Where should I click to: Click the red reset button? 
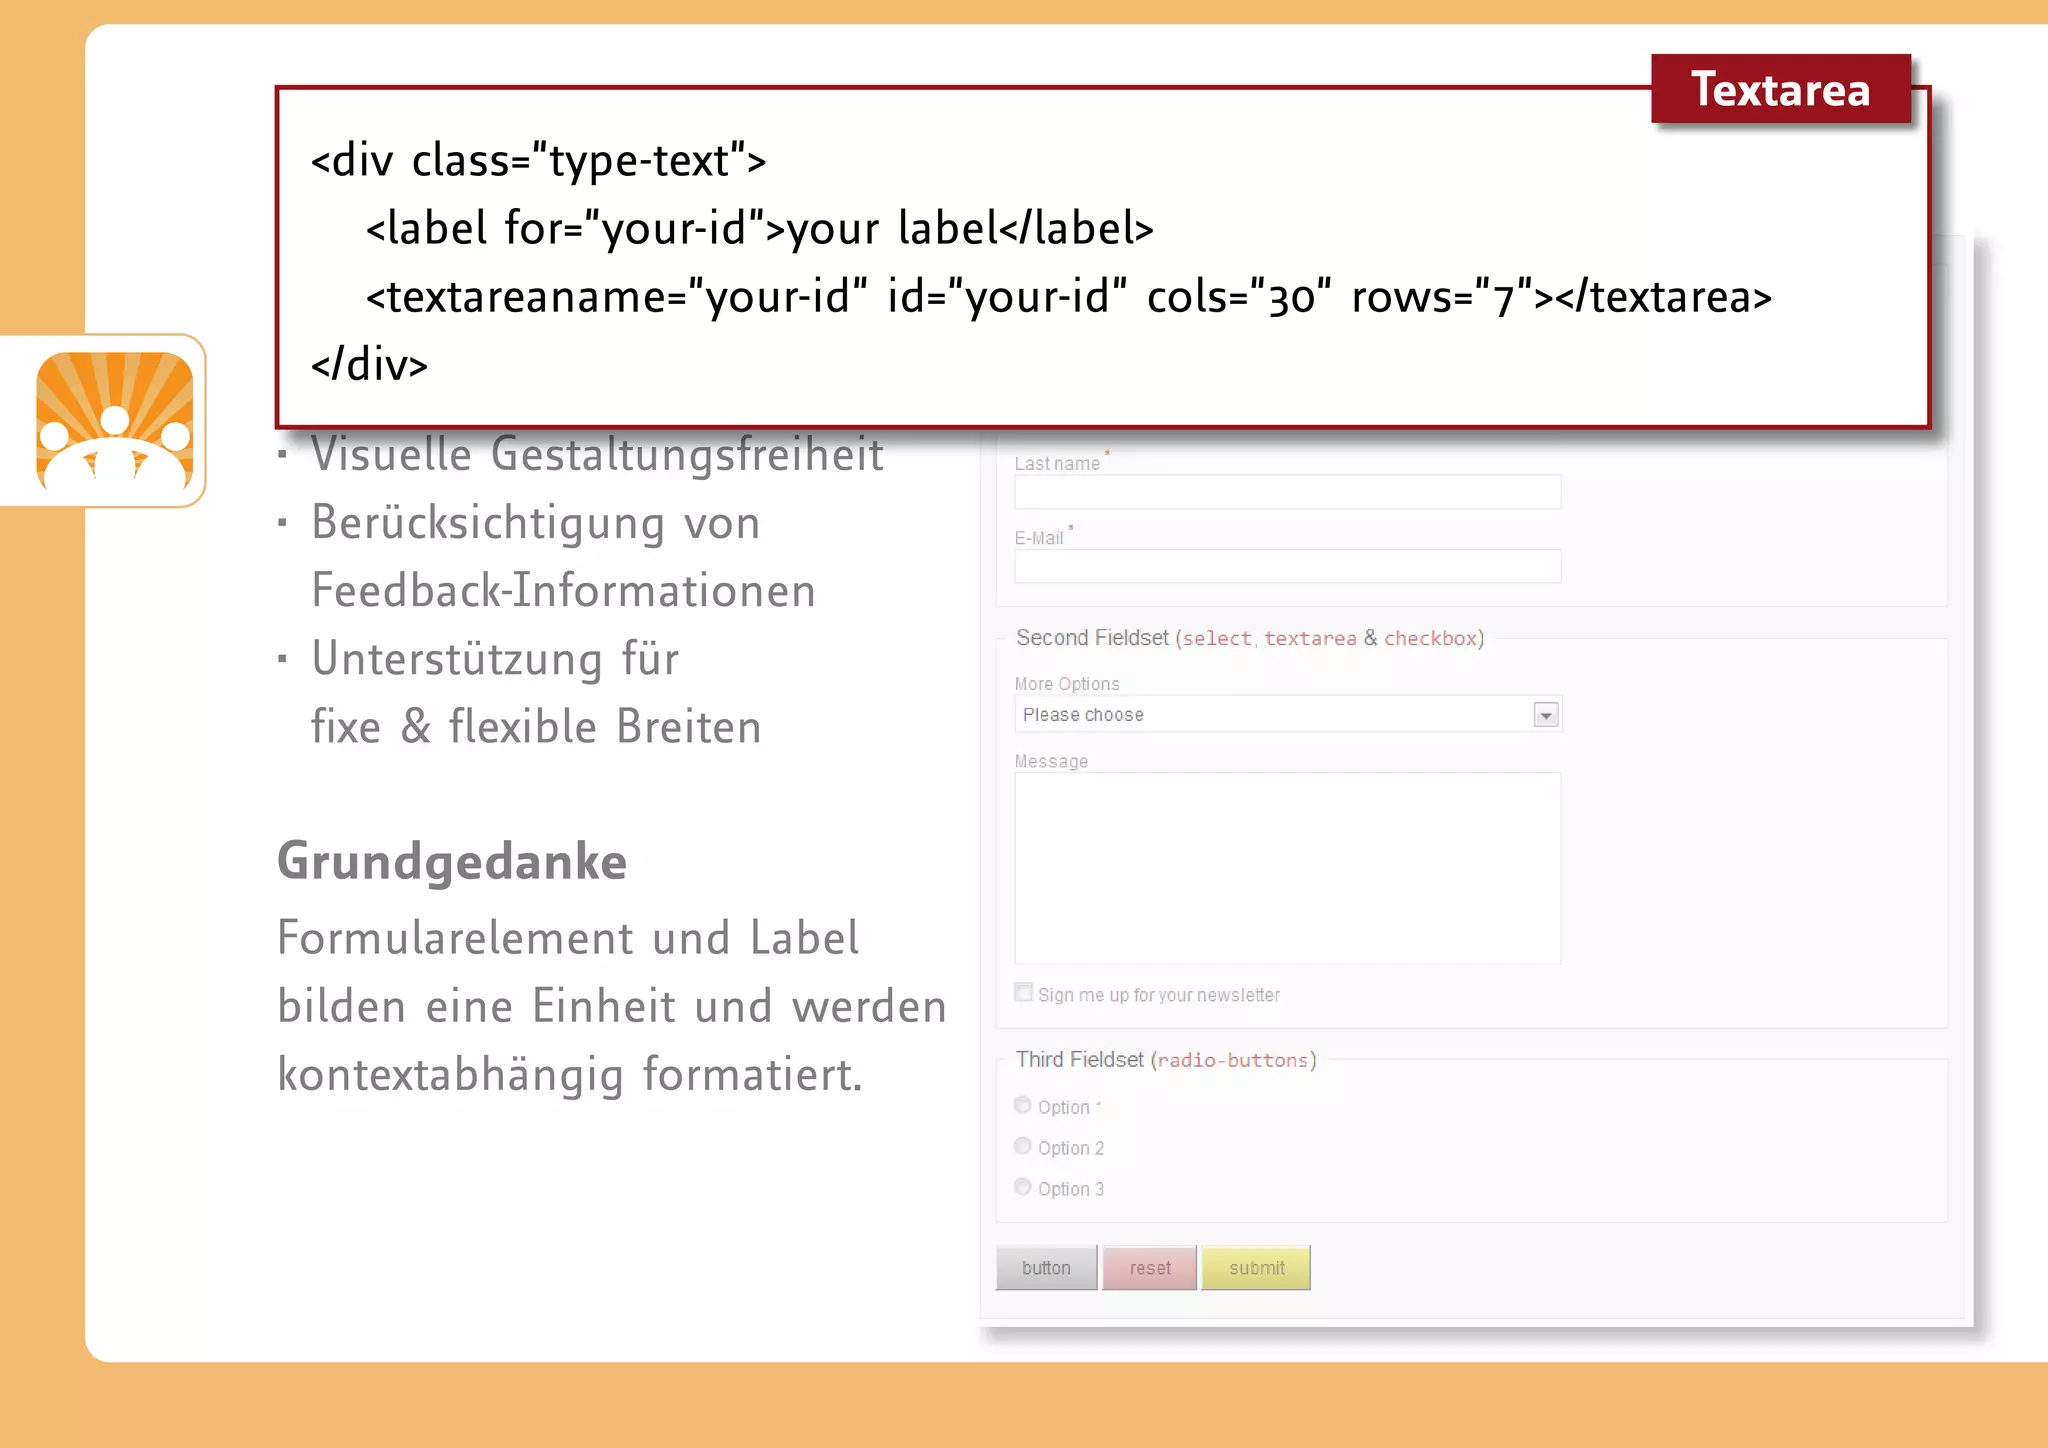click(1149, 1268)
